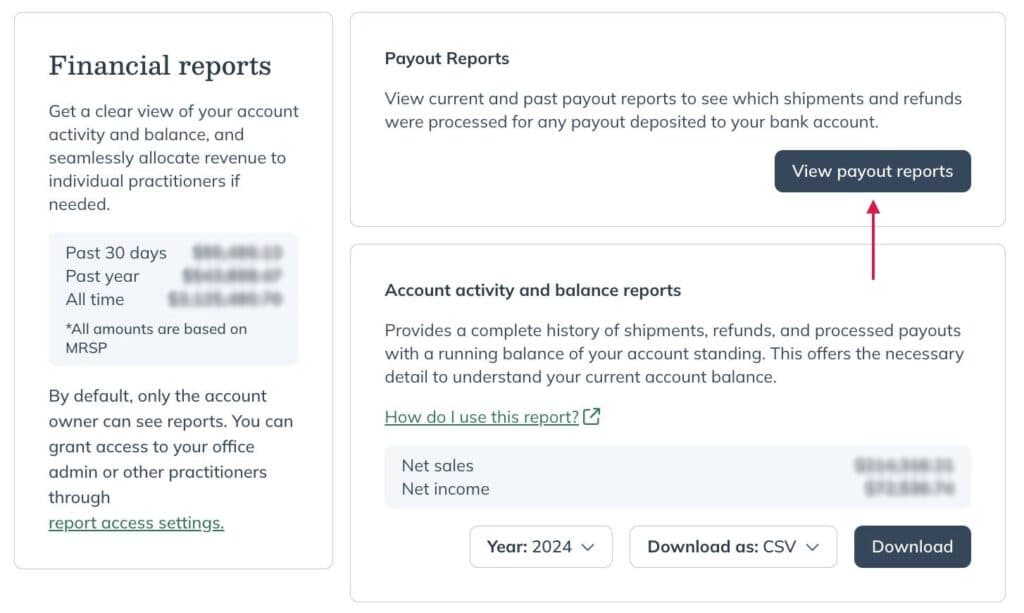This screenshot has height=613, width=1024.
Task: Click the Account activity and balance reports heading
Action: (532, 291)
